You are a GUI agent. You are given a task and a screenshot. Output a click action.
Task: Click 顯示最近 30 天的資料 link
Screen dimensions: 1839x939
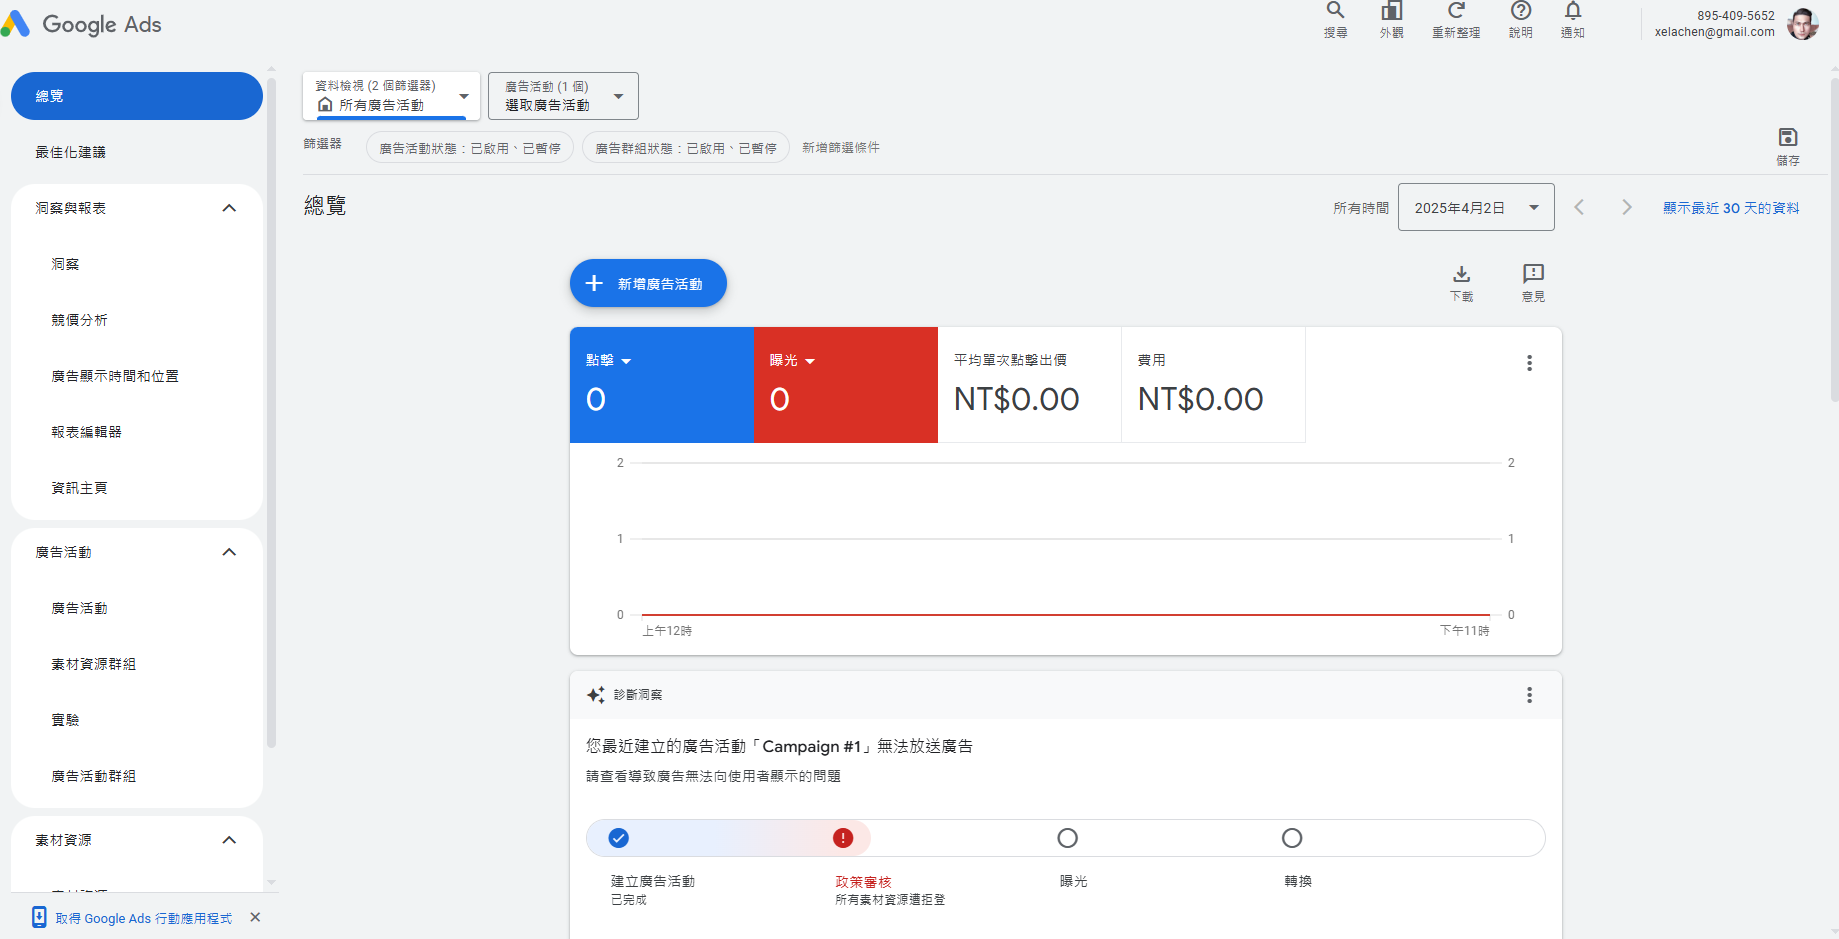pos(1731,208)
